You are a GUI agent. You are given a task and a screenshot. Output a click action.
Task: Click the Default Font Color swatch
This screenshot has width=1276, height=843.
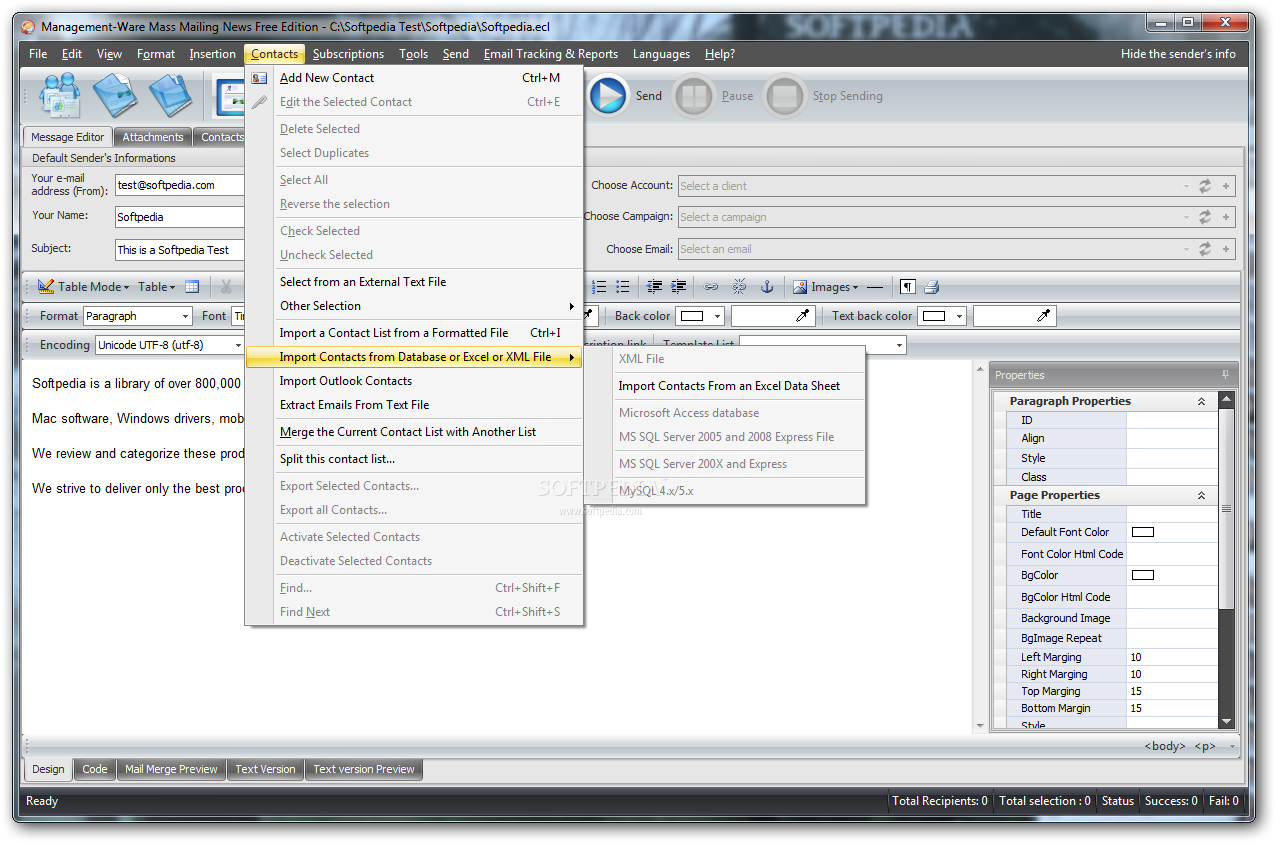coord(1142,532)
